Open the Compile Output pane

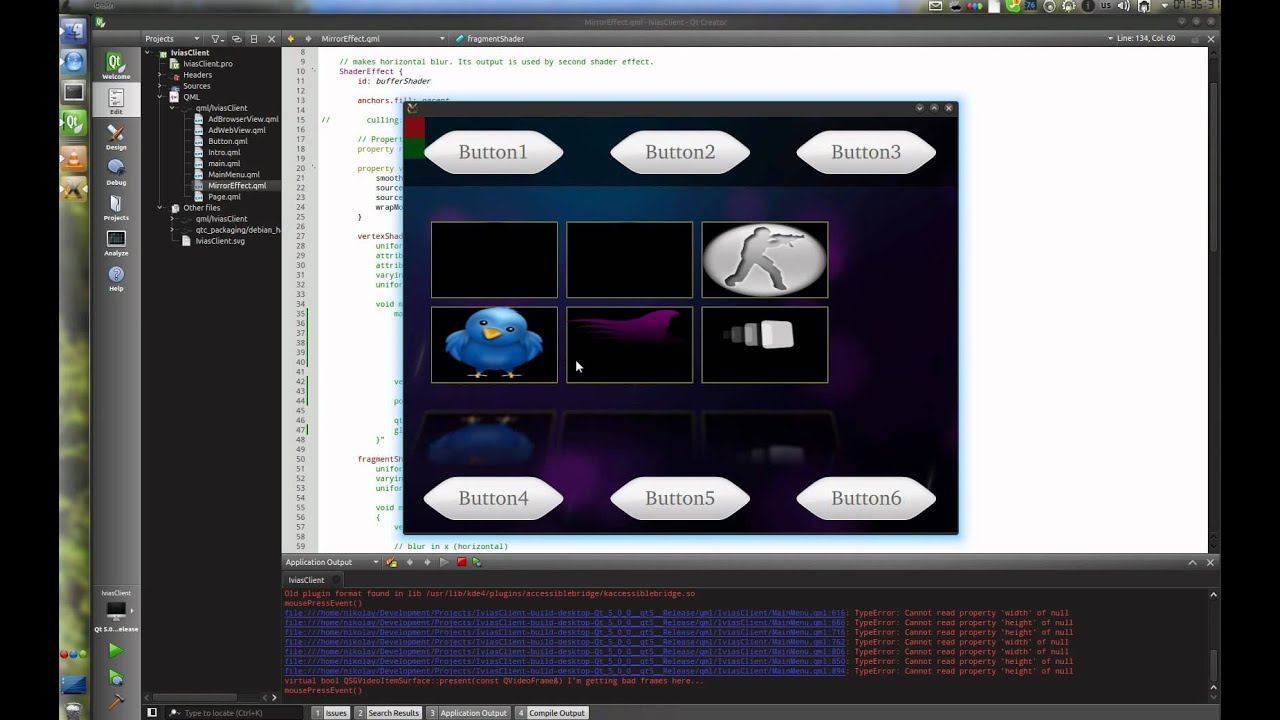point(551,713)
